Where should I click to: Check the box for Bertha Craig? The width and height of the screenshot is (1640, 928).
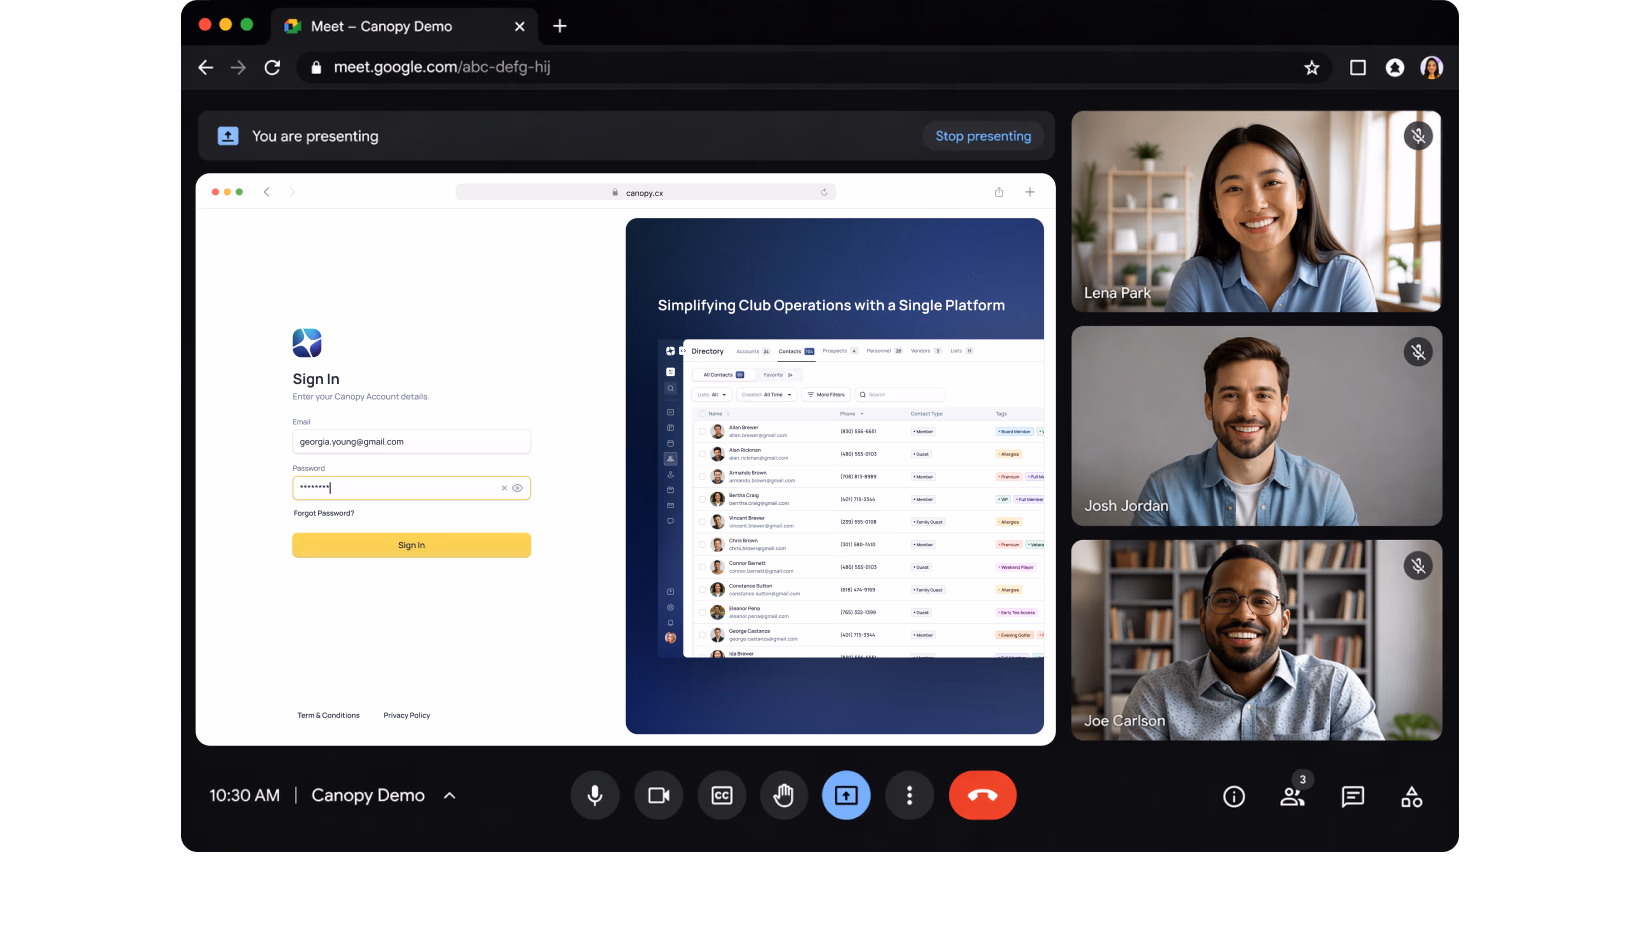(x=702, y=499)
